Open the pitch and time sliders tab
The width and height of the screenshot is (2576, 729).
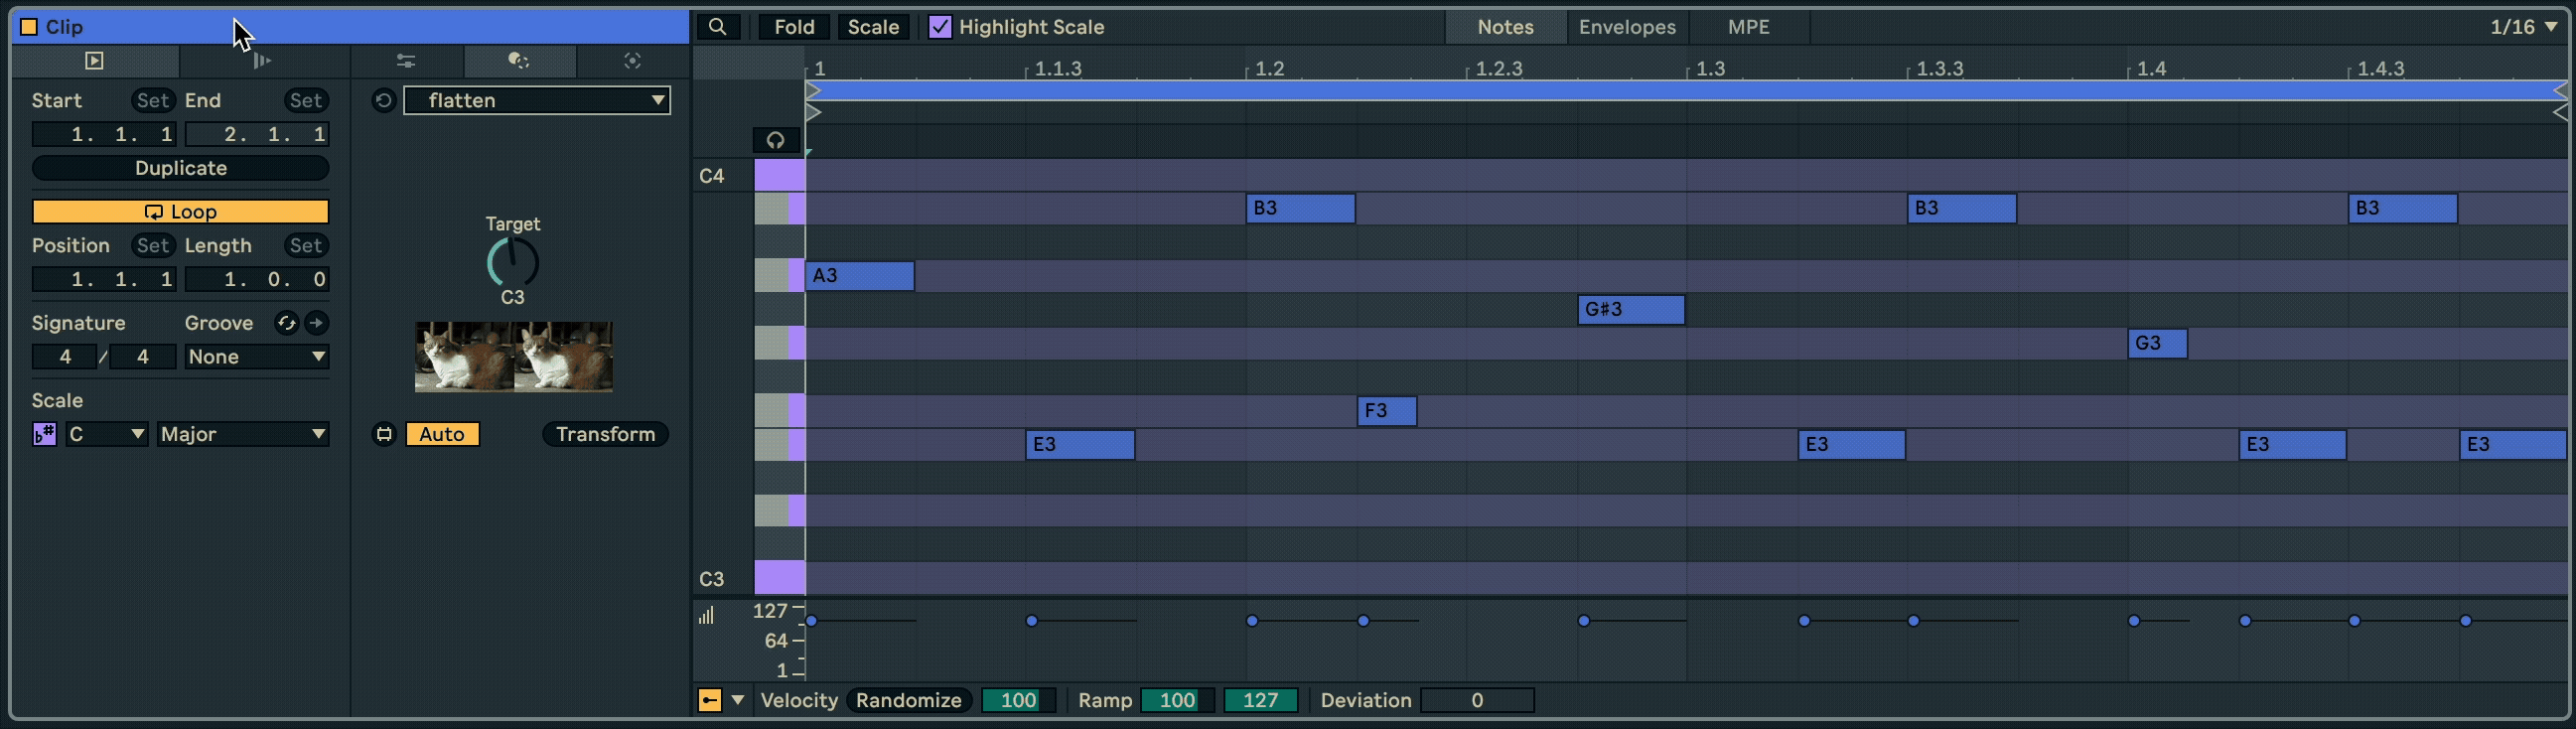click(x=405, y=61)
